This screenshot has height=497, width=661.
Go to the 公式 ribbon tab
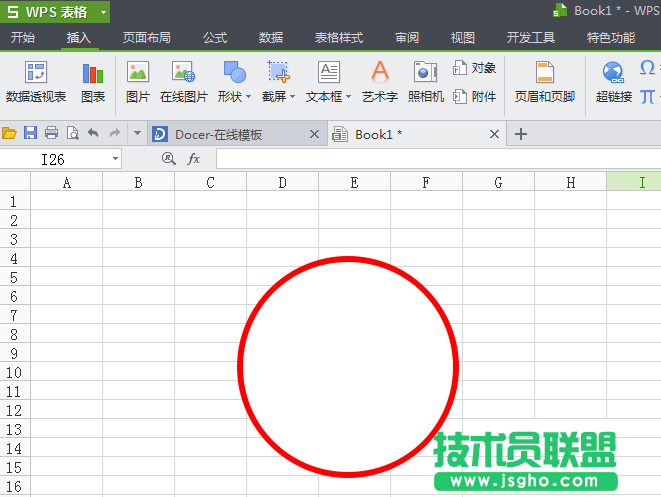pyautogui.click(x=215, y=38)
